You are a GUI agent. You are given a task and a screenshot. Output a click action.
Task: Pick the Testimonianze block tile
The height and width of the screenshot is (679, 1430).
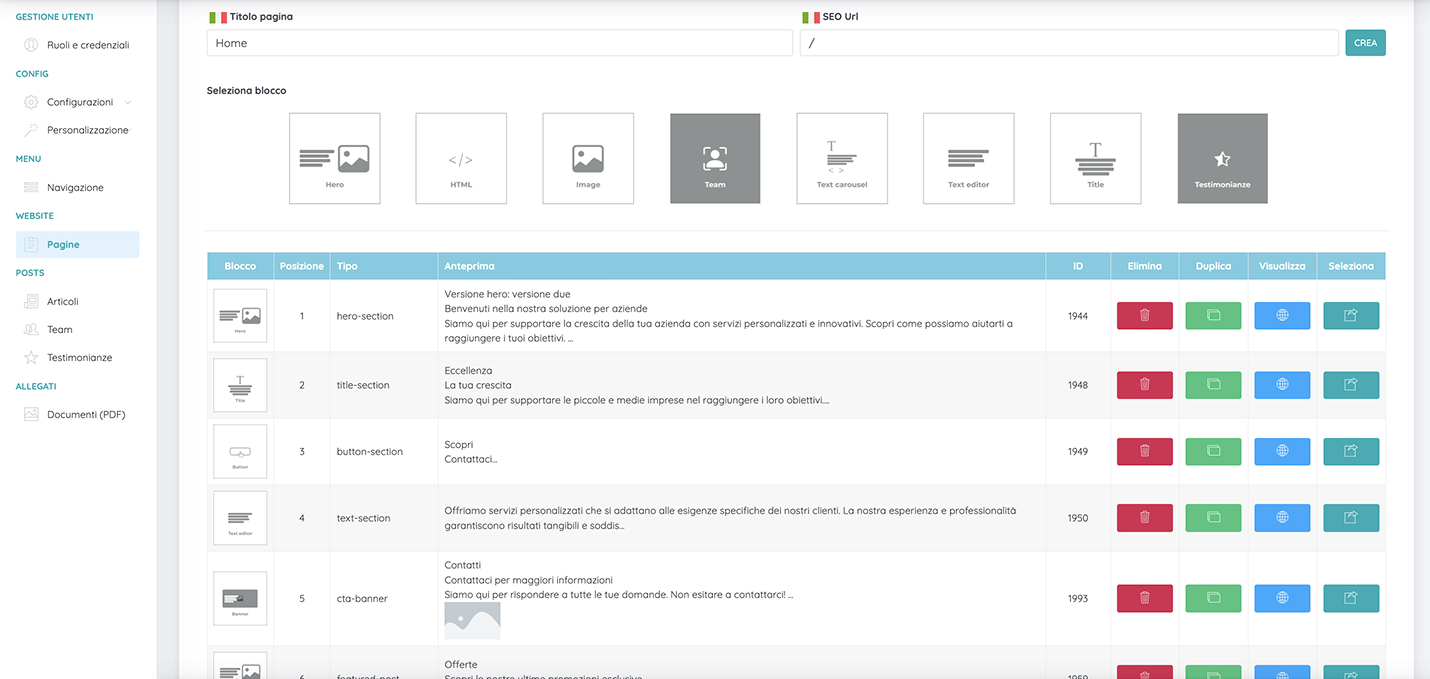1222,158
